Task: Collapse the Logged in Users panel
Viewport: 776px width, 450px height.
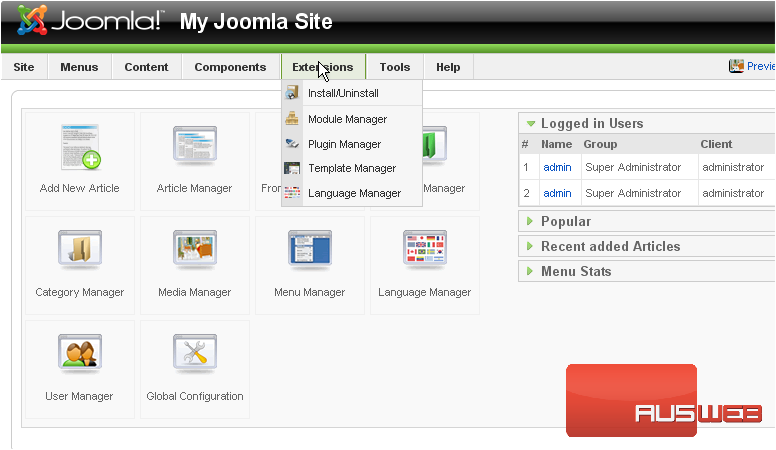Action: [591, 124]
